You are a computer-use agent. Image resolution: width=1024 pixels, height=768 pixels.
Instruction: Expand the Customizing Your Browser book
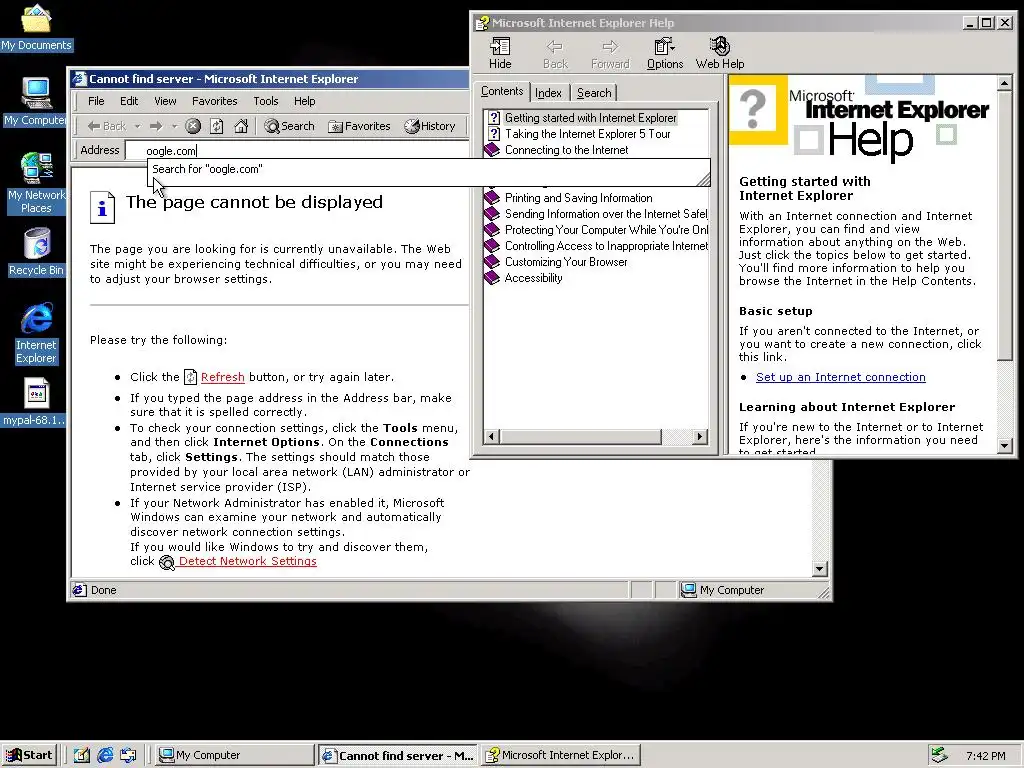(x=556, y=262)
